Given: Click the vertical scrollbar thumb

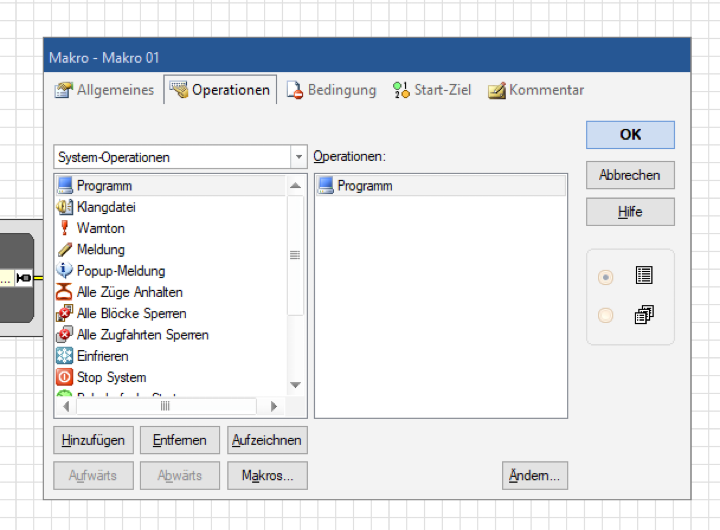Looking at the screenshot, I should click(x=295, y=255).
